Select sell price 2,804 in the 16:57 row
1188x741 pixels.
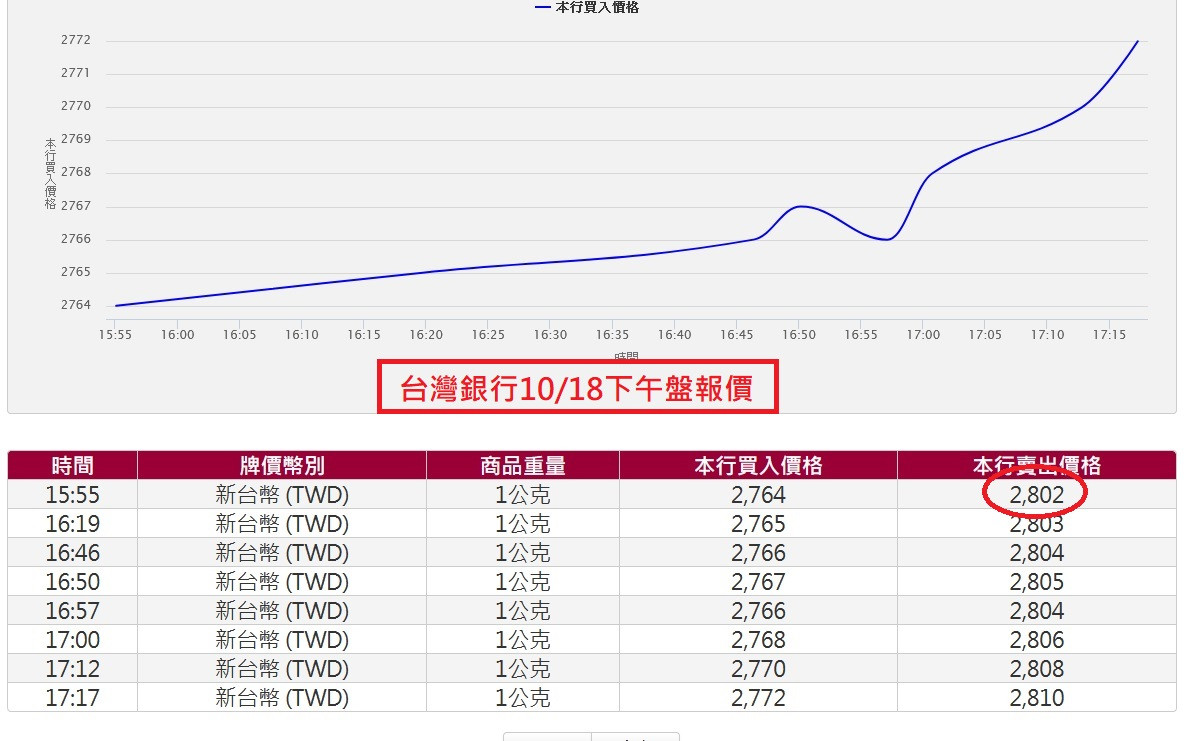[x=1036, y=611]
